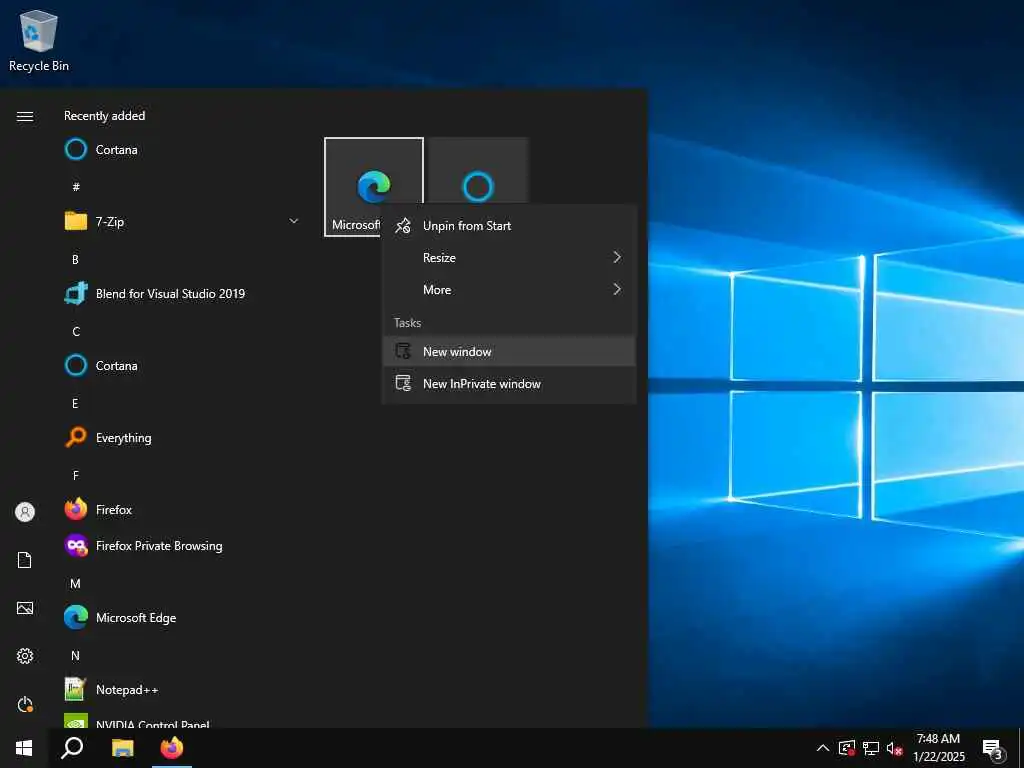Open the user account icon
Image resolution: width=1024 pixels, height=768 pixels.
tap(25, 512)
